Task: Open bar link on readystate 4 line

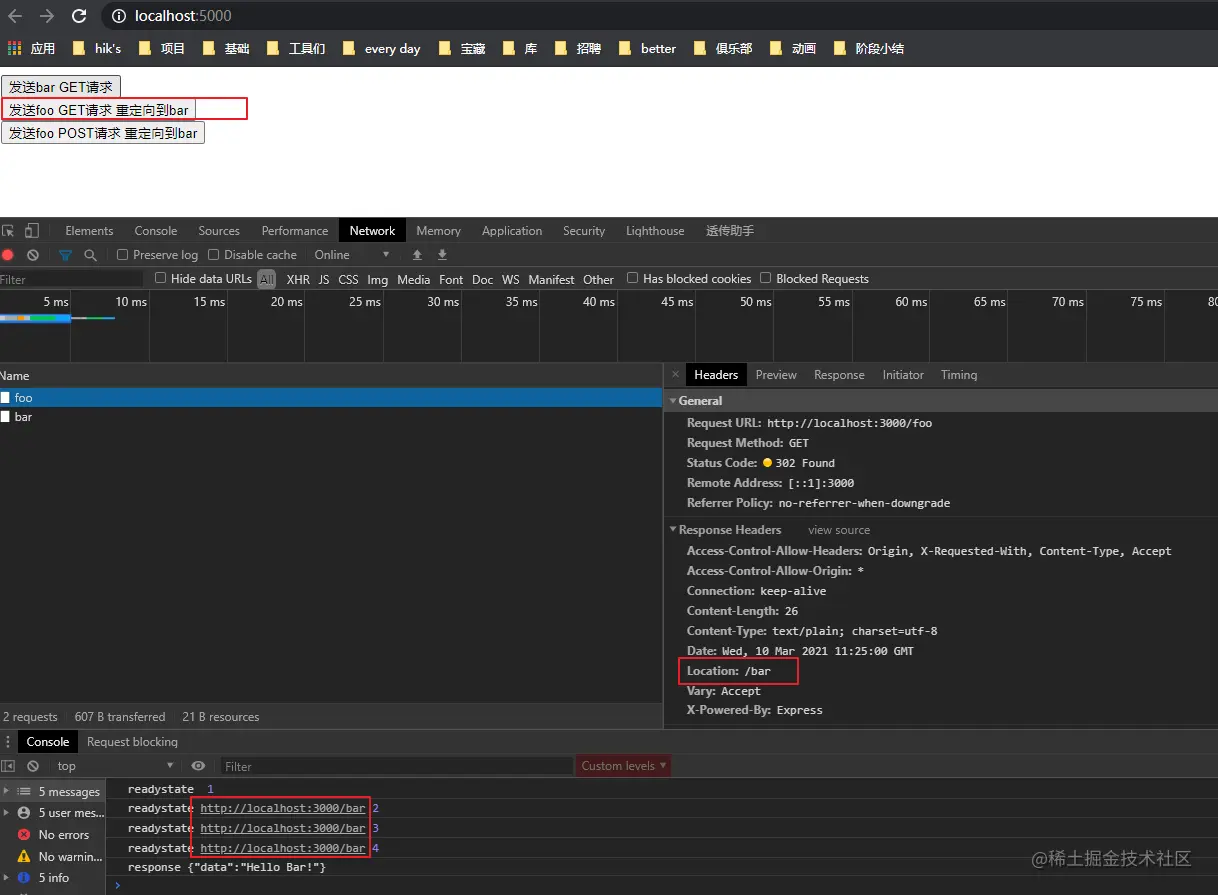Action: [x=283, y=848]
